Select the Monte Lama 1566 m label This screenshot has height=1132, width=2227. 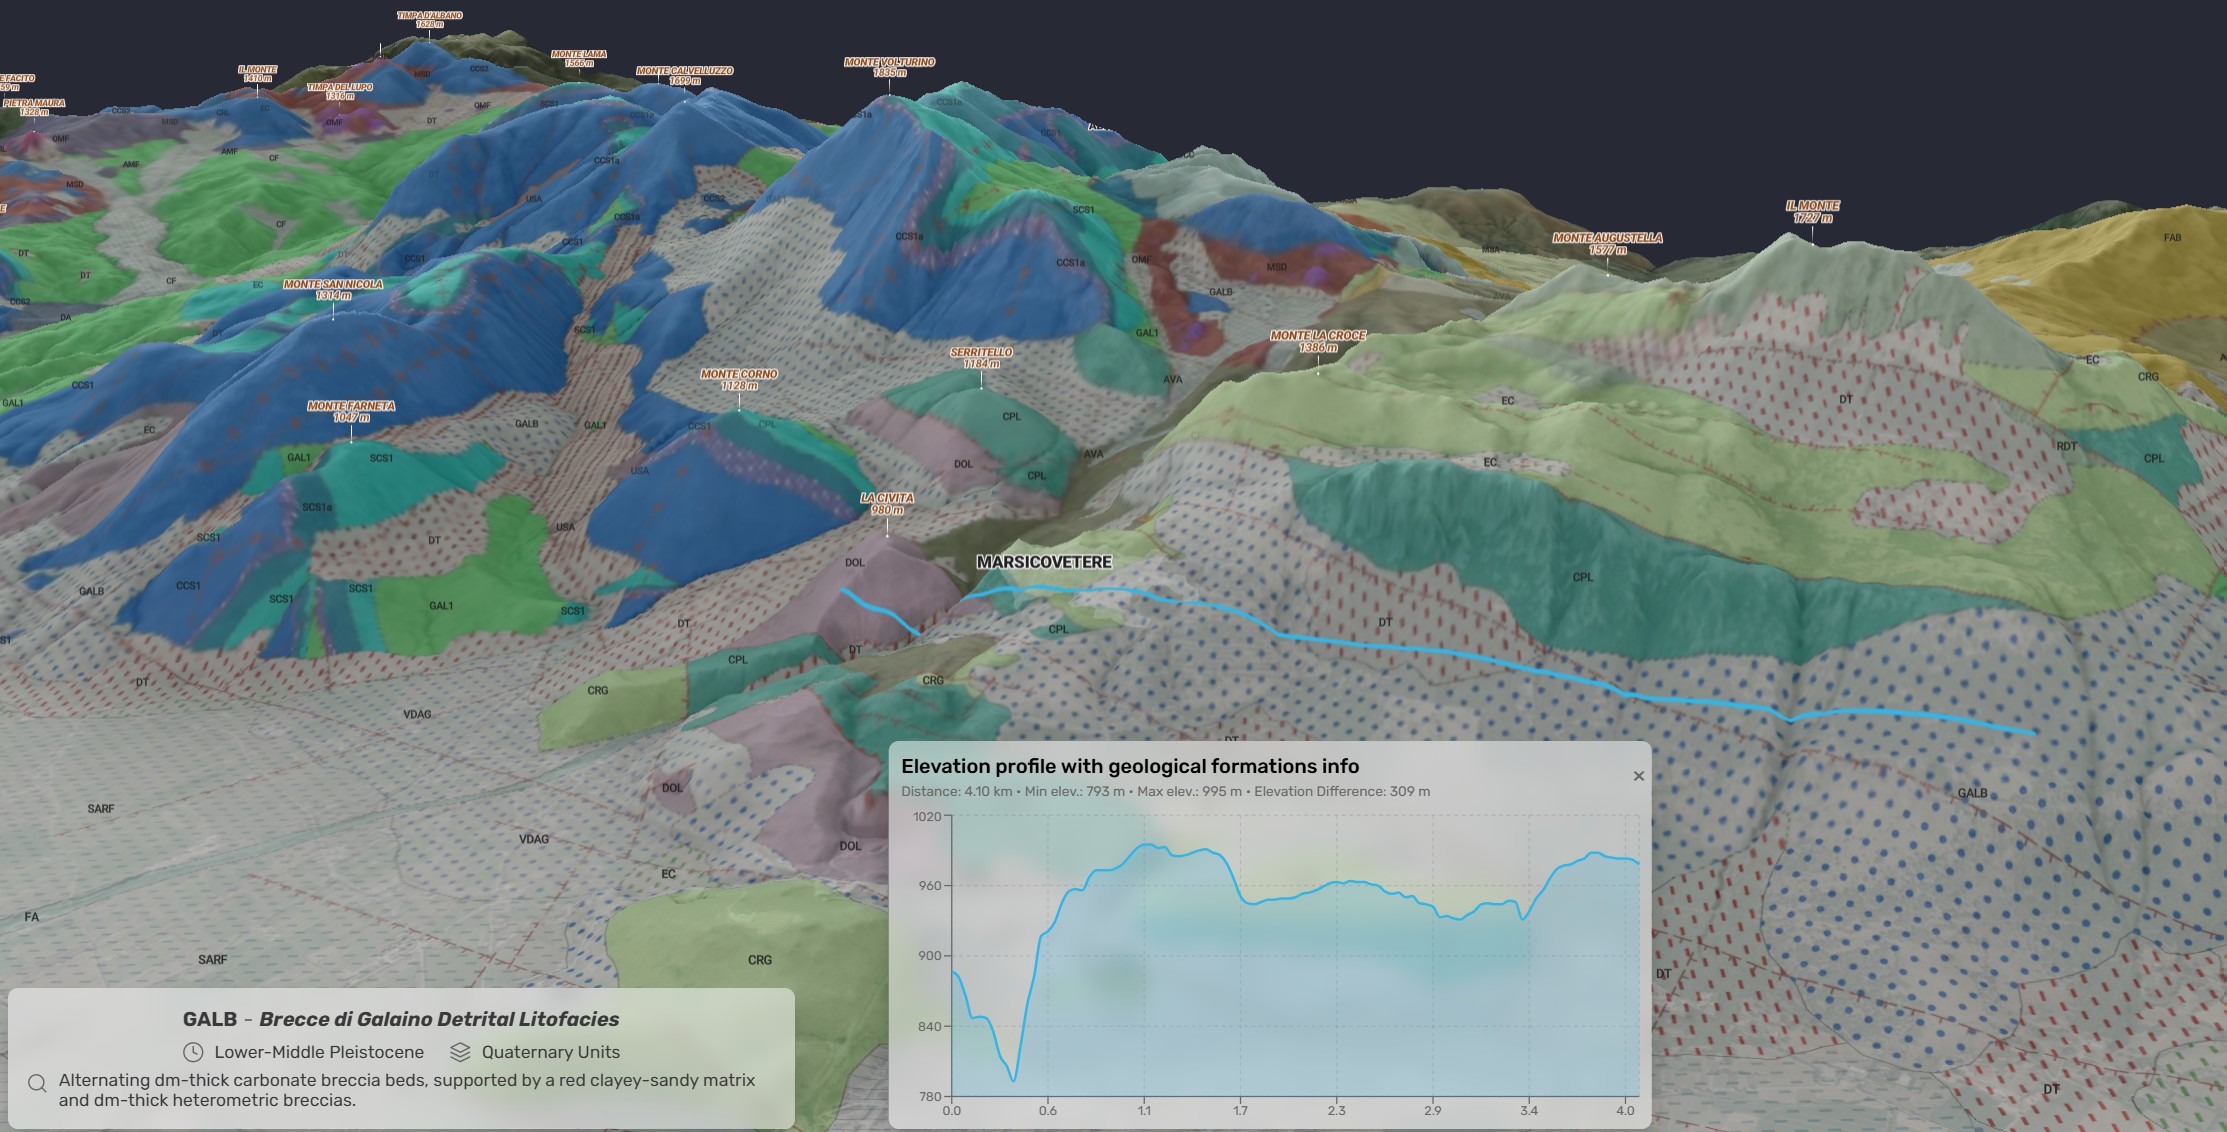point(579,58)
